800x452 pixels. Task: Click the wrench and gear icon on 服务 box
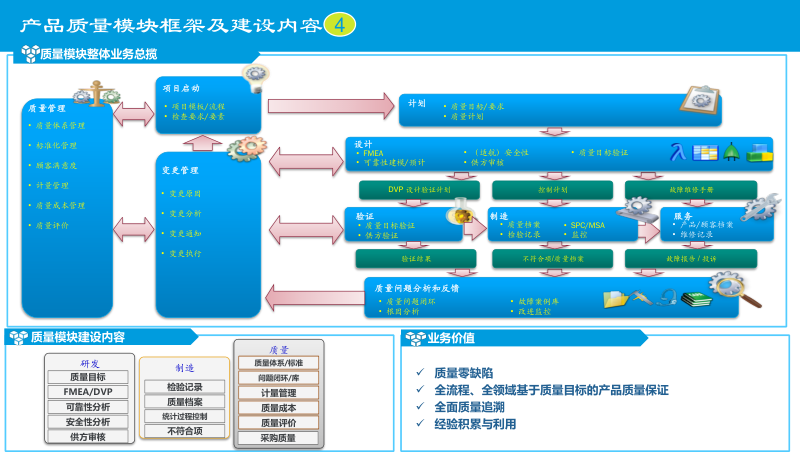pos(760,207)
